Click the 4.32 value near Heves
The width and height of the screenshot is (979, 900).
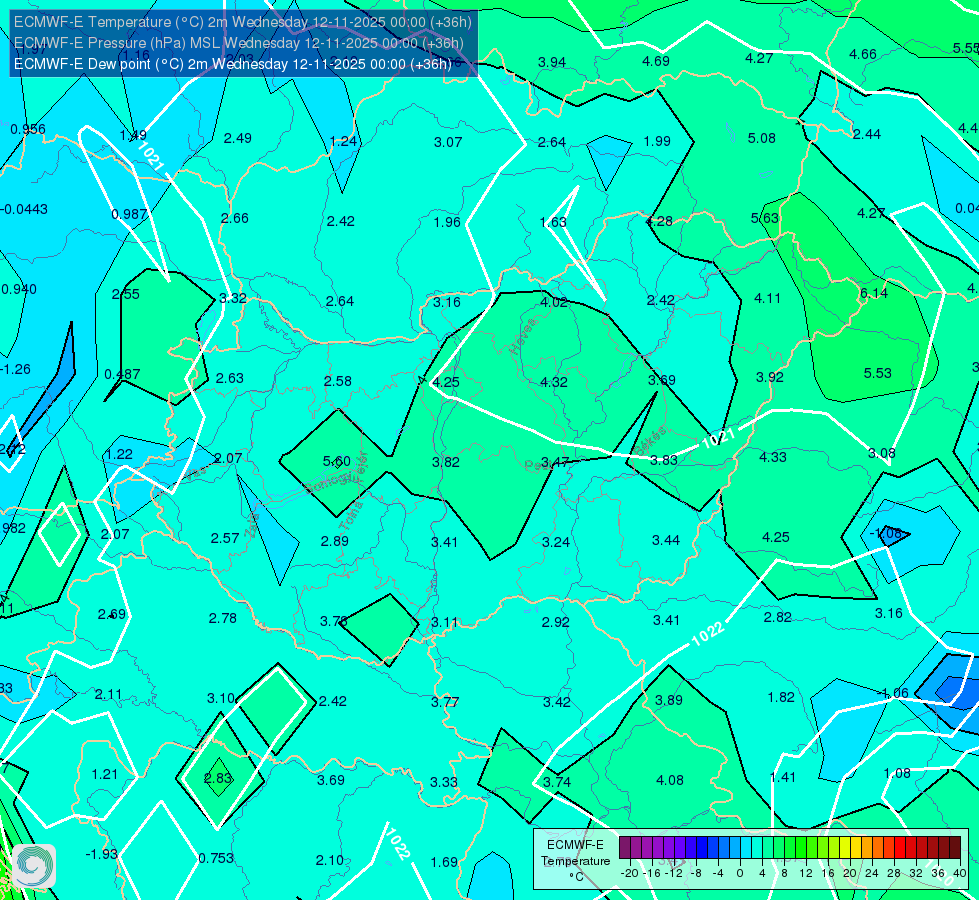[x=553, y=382]
